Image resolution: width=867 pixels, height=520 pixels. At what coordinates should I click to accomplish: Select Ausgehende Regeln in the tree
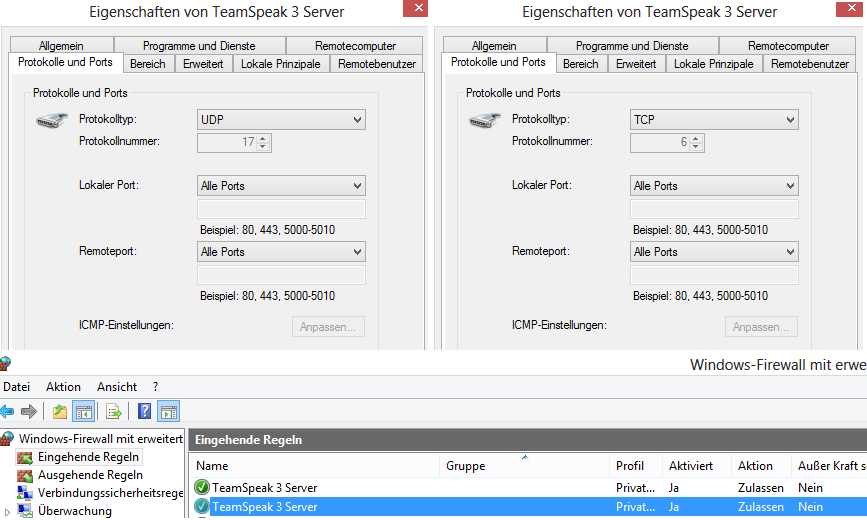90,475
